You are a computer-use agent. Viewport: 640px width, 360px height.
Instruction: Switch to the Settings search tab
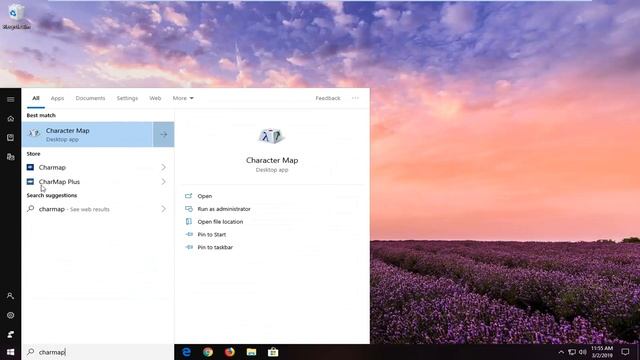point(127,98)
